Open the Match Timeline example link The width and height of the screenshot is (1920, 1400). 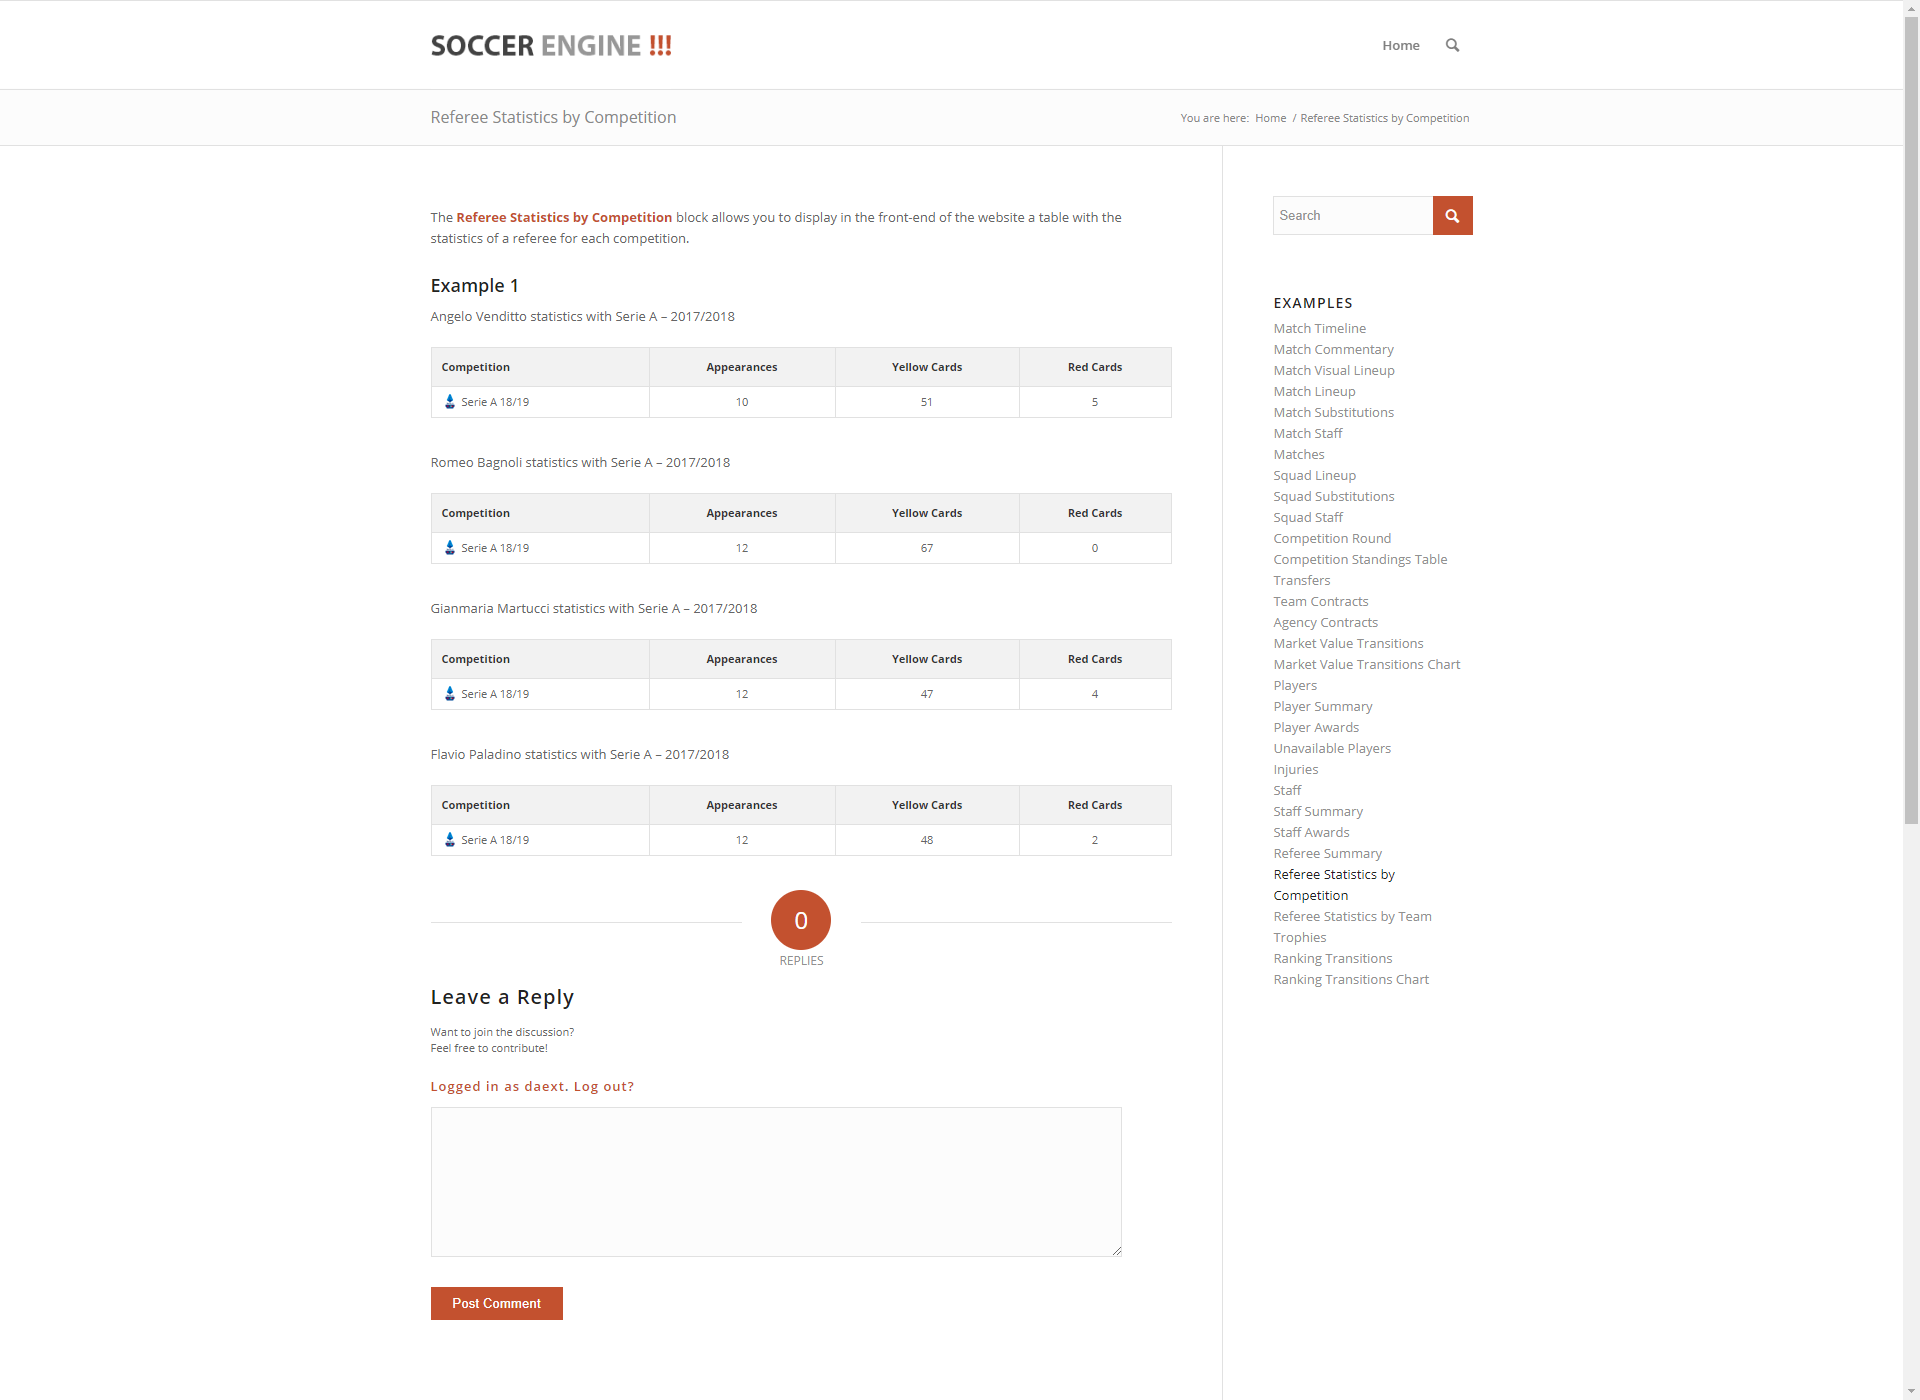1319,328
